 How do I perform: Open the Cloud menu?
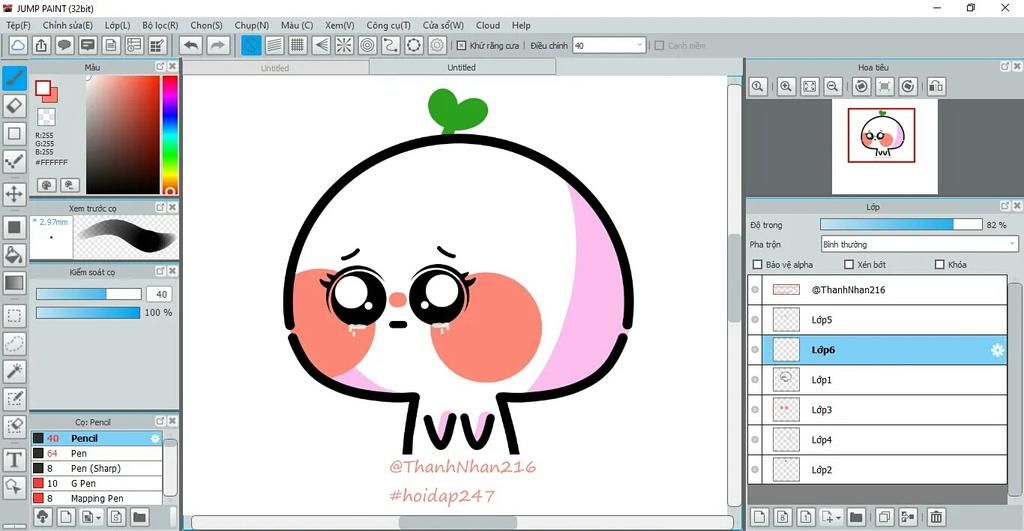click(x=488, y=25)
